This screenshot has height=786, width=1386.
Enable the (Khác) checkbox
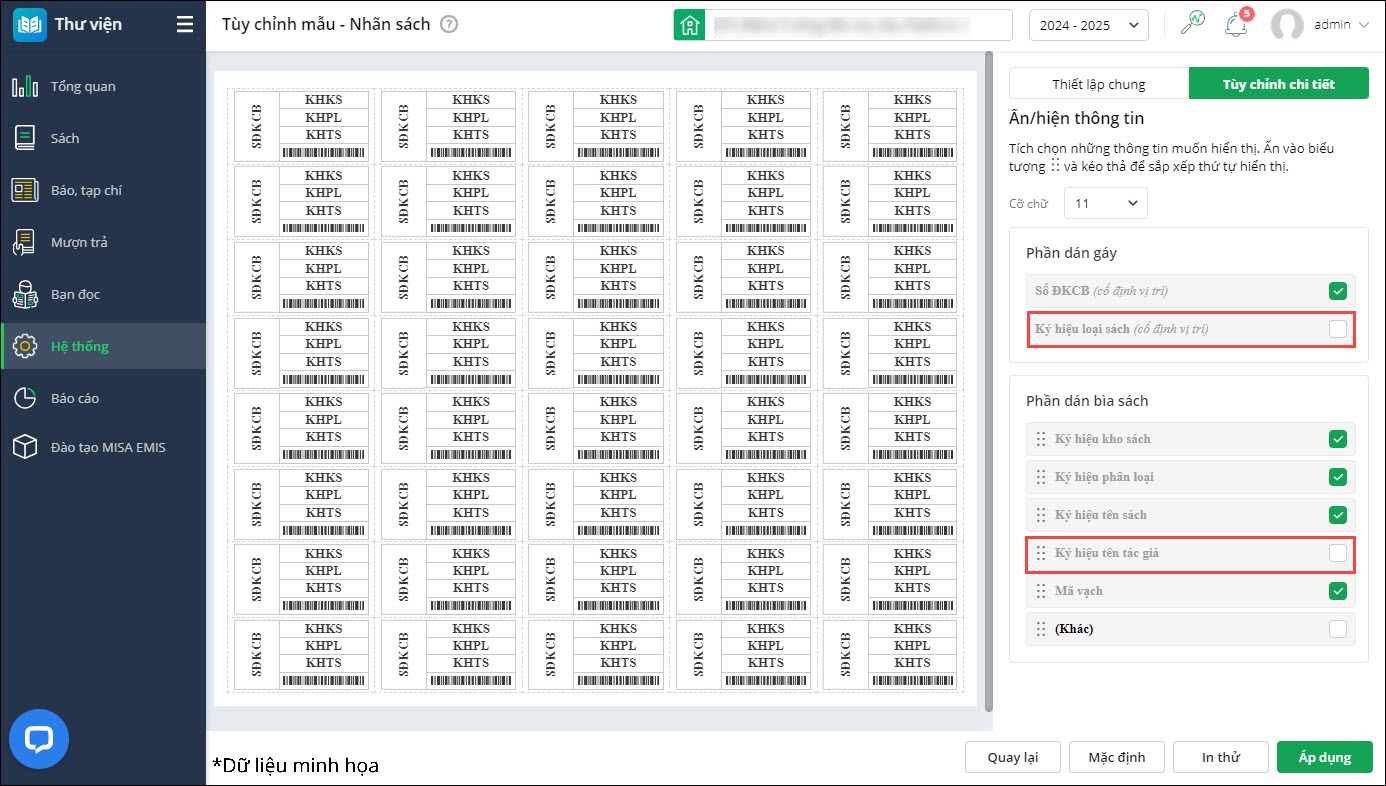(x=1338, y=629)
